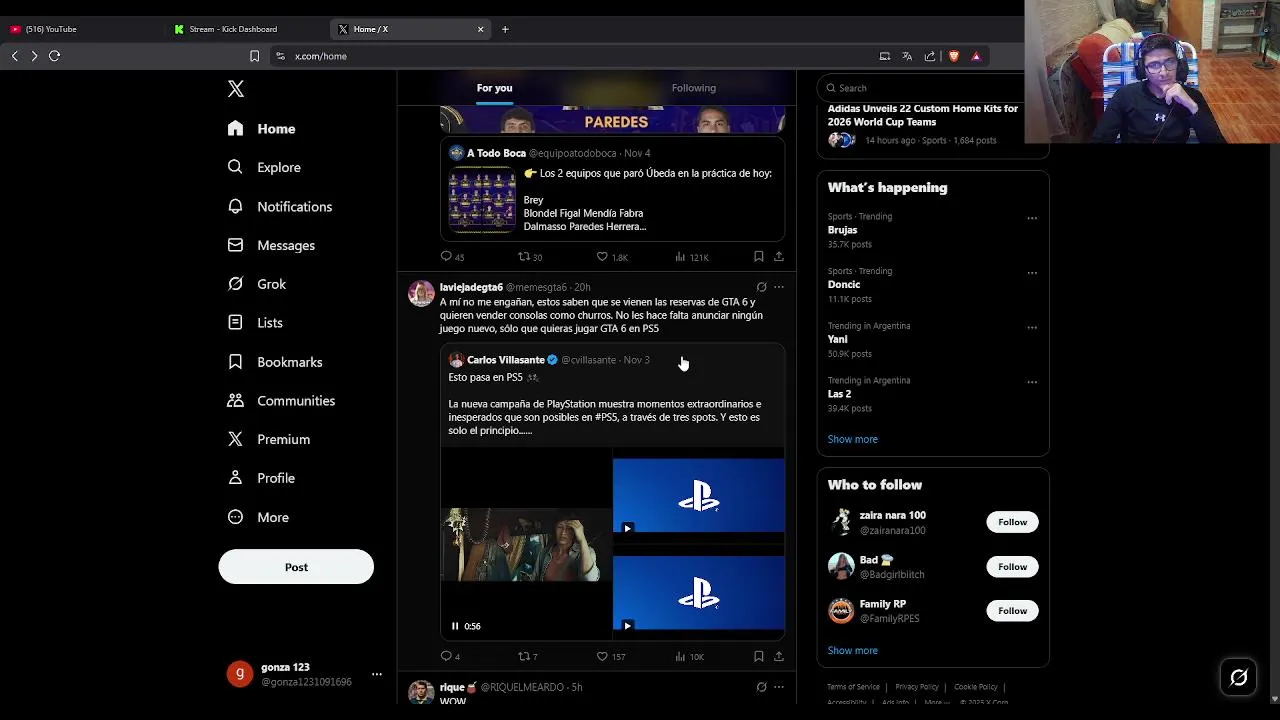Switch to the Following tab
The width and height of the screenshot is (1280, 720).
tap(694, 88)
